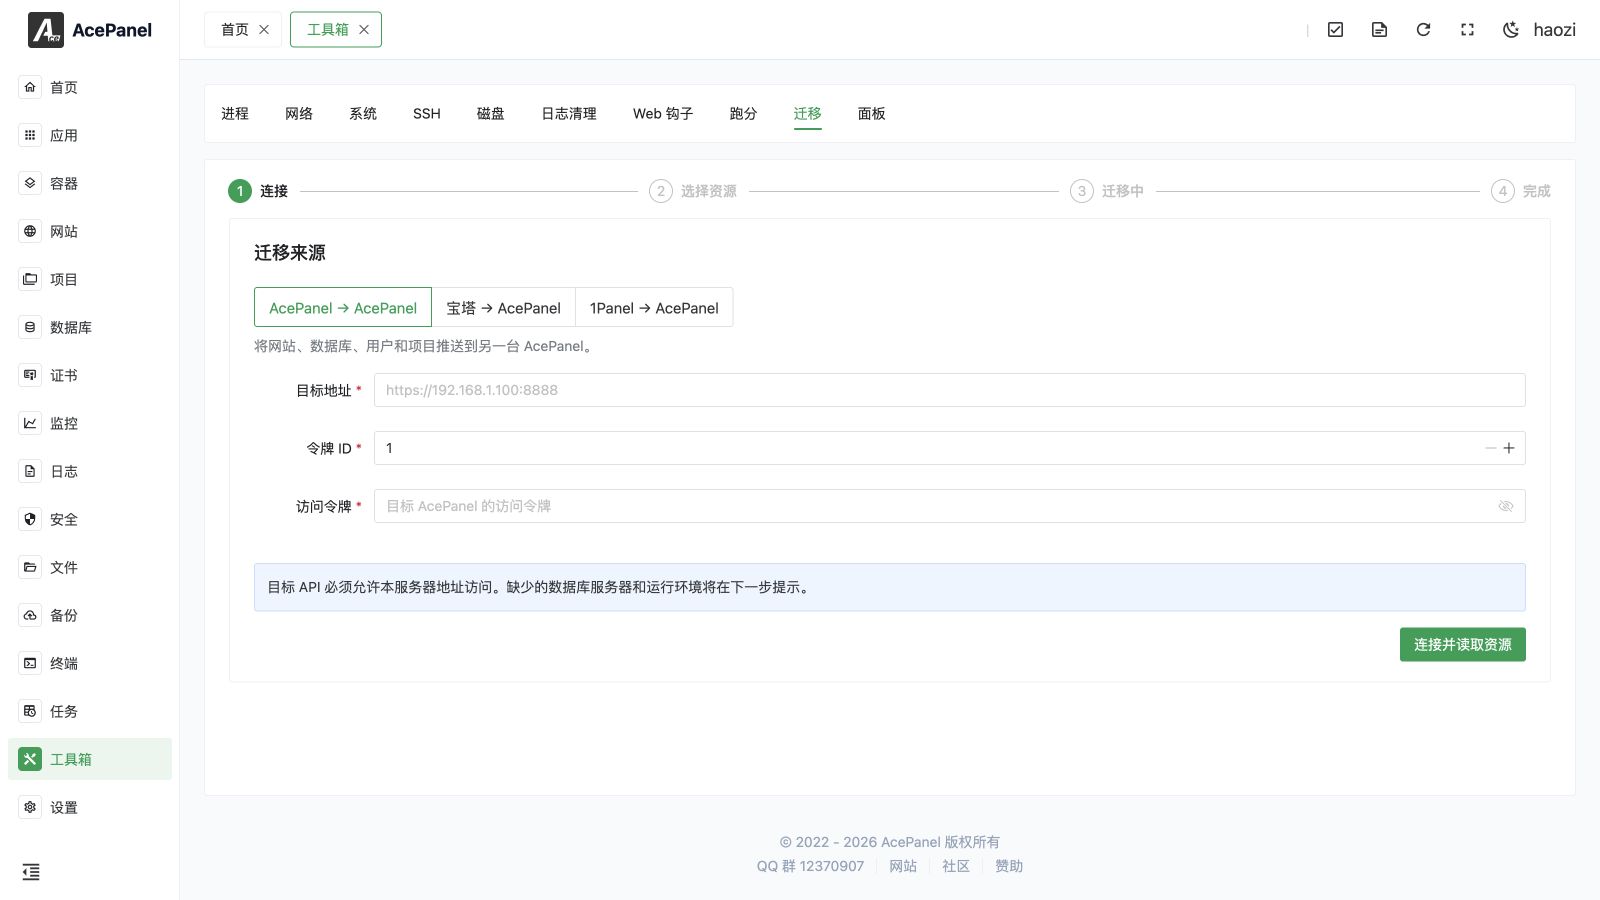Choose 宝塔 → AcePanel migration source

(x=504, y=307)
